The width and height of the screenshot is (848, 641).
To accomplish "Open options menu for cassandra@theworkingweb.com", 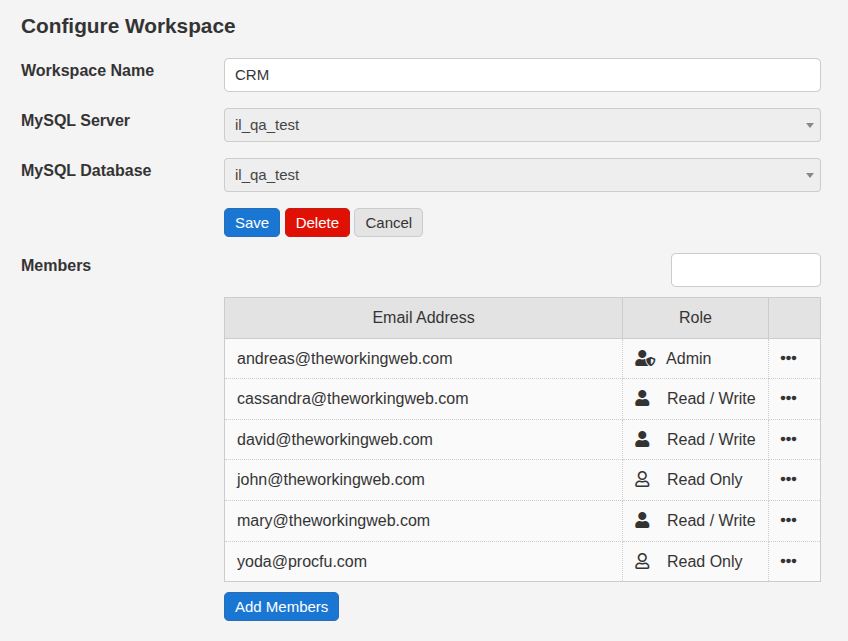I will (x=788, y=398).
